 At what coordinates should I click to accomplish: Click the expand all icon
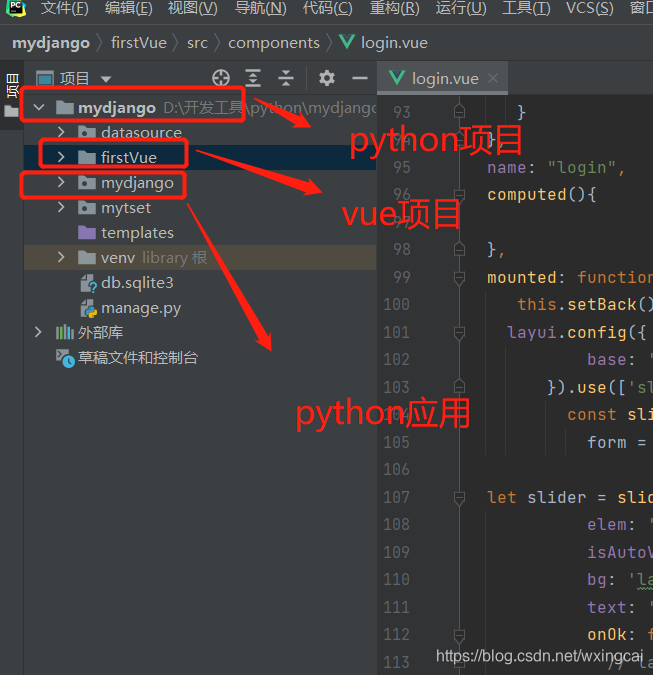click(253, 78)
